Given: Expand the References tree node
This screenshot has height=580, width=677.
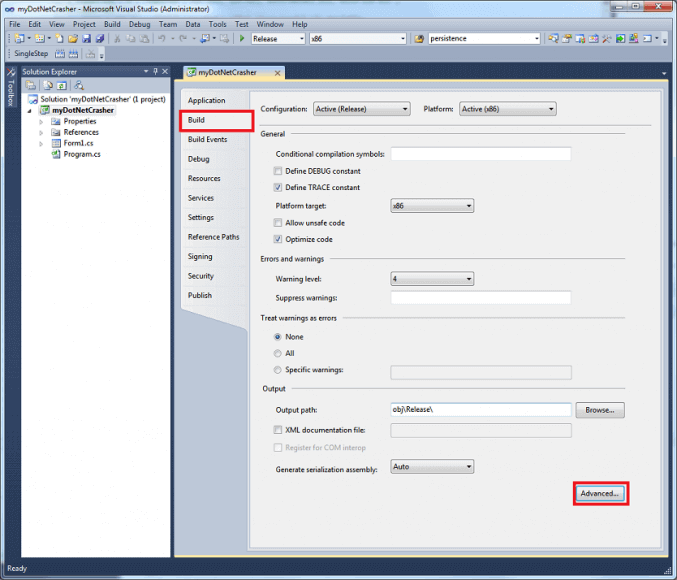Looking at the screenshot, I should click(41, 132).
